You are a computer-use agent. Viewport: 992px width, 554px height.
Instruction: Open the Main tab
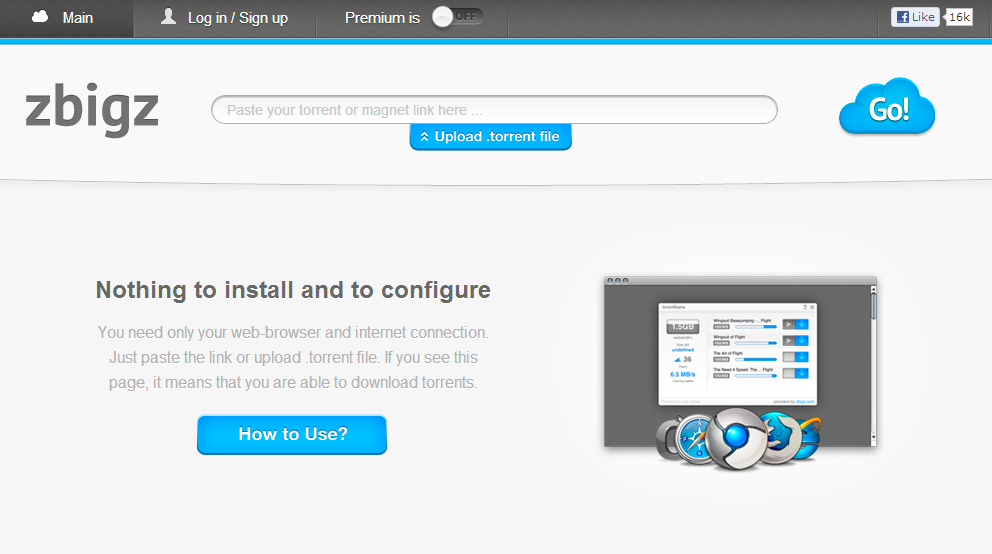point(66,18)
